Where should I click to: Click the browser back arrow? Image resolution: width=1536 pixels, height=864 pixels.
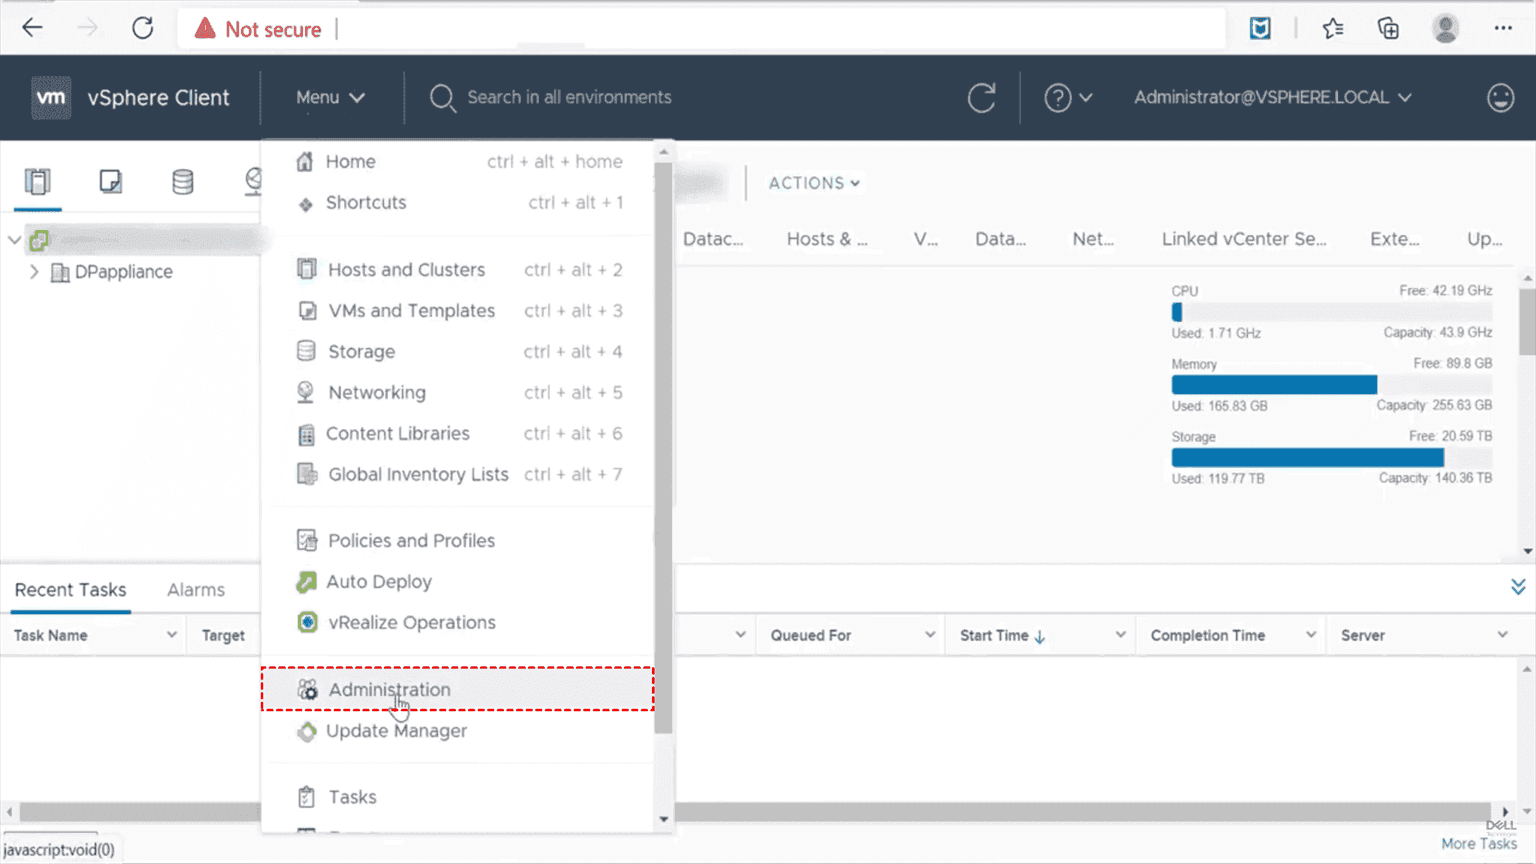(32, 28)
